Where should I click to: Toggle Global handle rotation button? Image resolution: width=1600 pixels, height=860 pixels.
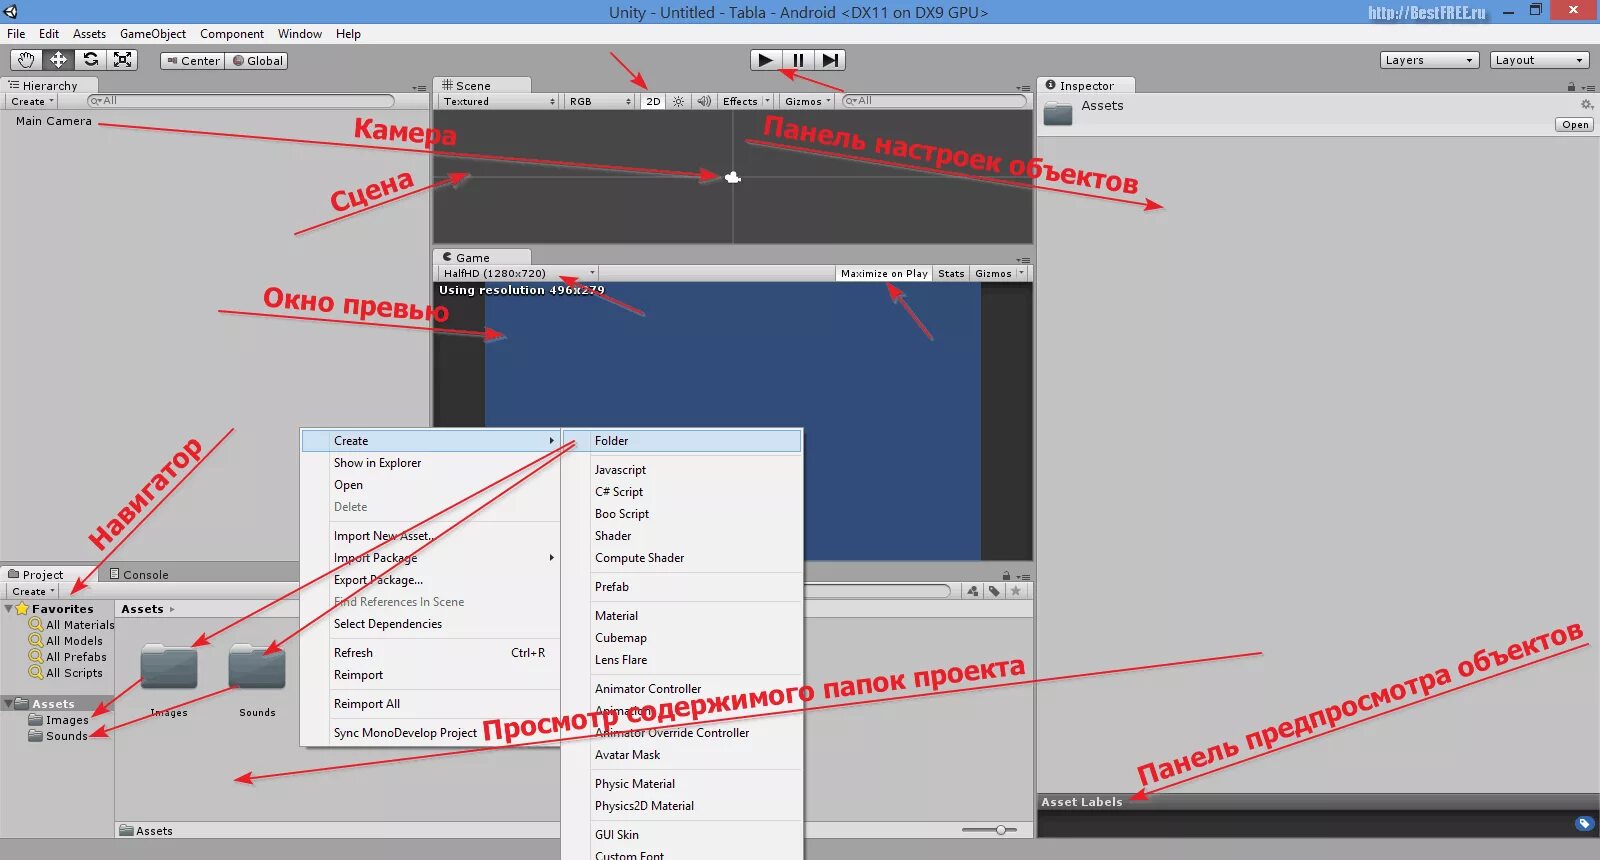coord(257,61)
